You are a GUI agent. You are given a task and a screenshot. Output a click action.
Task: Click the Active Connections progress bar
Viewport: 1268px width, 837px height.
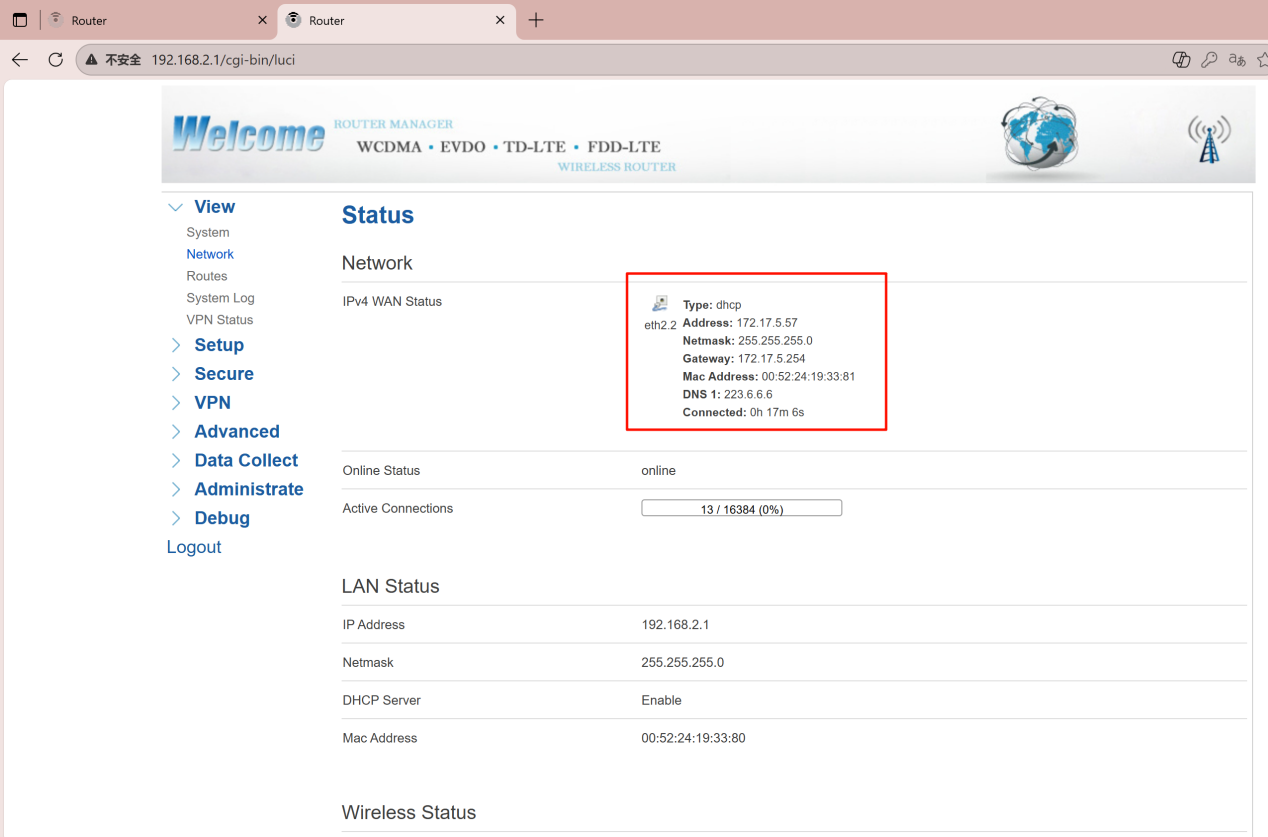(x=741, y=509)
